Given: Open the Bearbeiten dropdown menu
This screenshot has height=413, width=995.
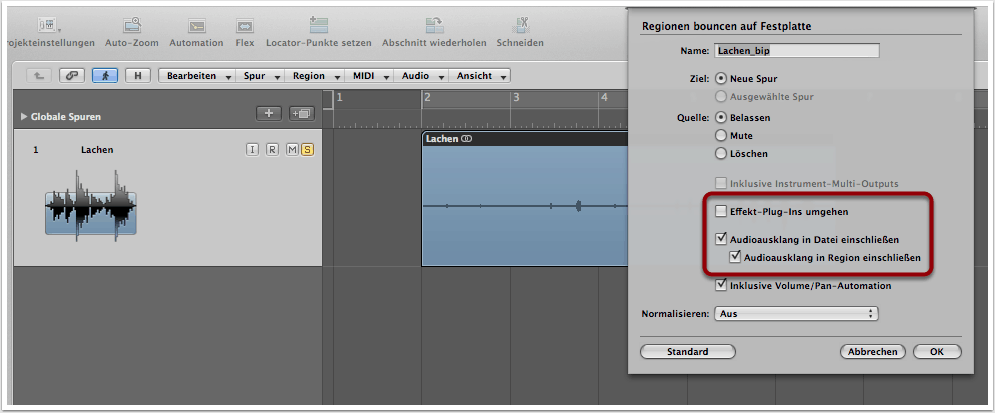Looking at the screenshot, I should [198, 76].
